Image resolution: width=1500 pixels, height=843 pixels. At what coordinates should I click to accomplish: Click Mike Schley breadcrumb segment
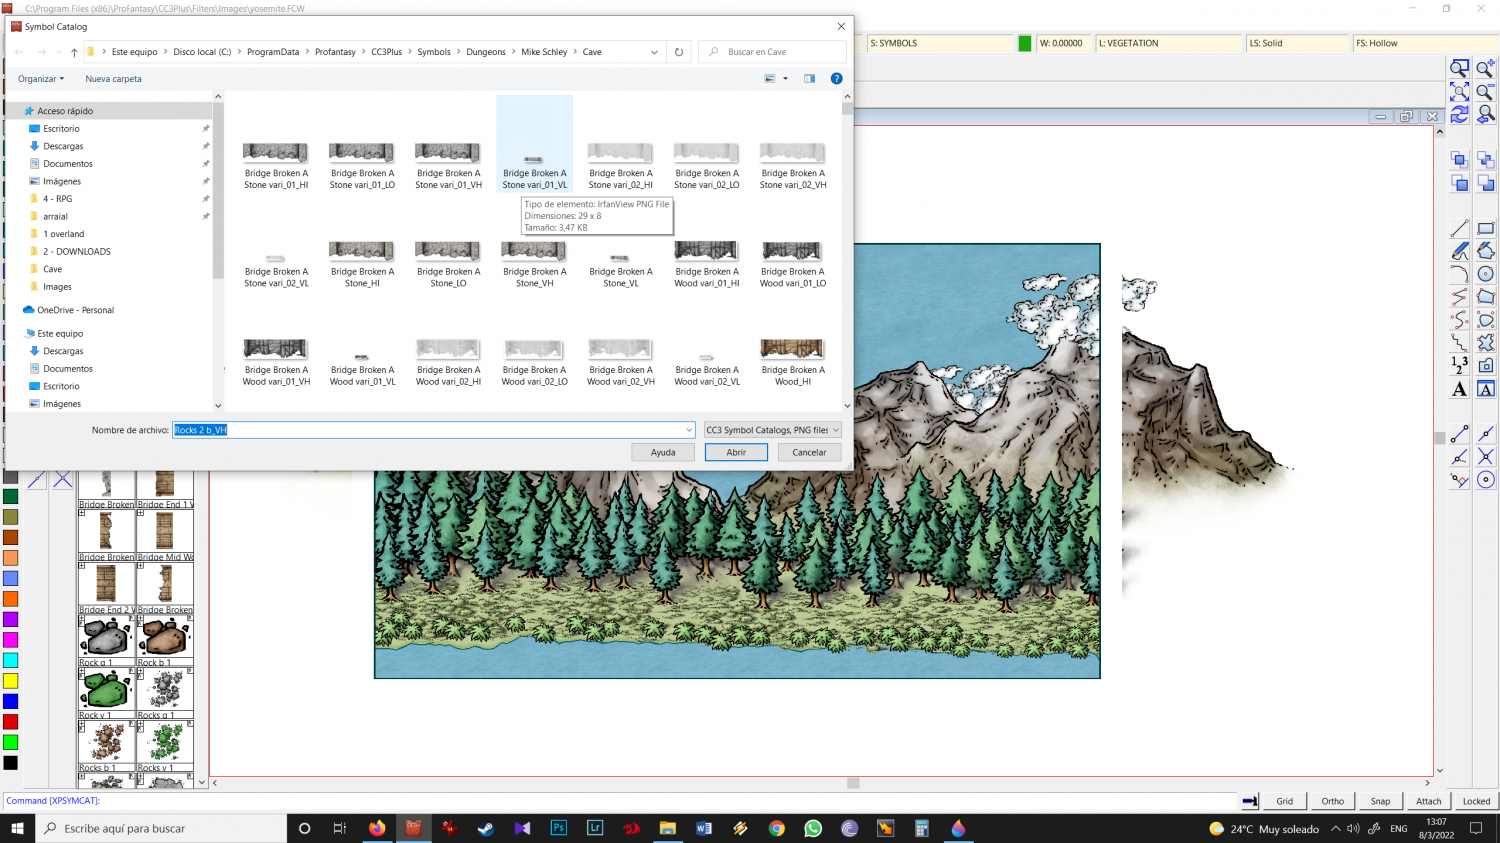click(x=544, y=52)
